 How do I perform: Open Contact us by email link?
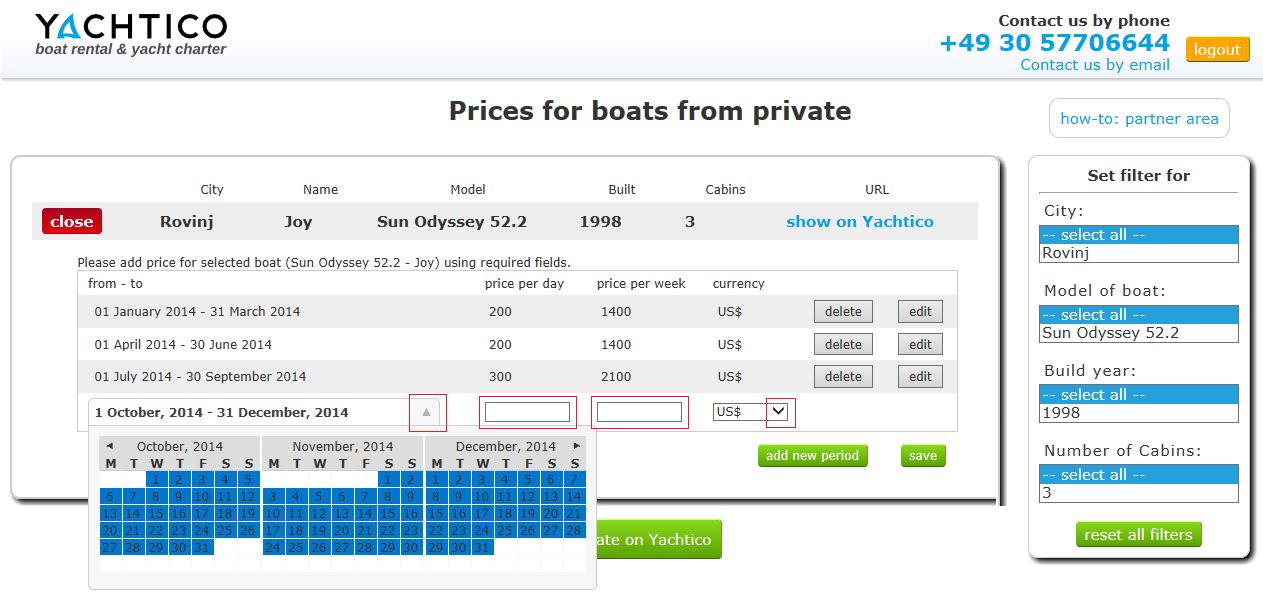pos(1094,65)
